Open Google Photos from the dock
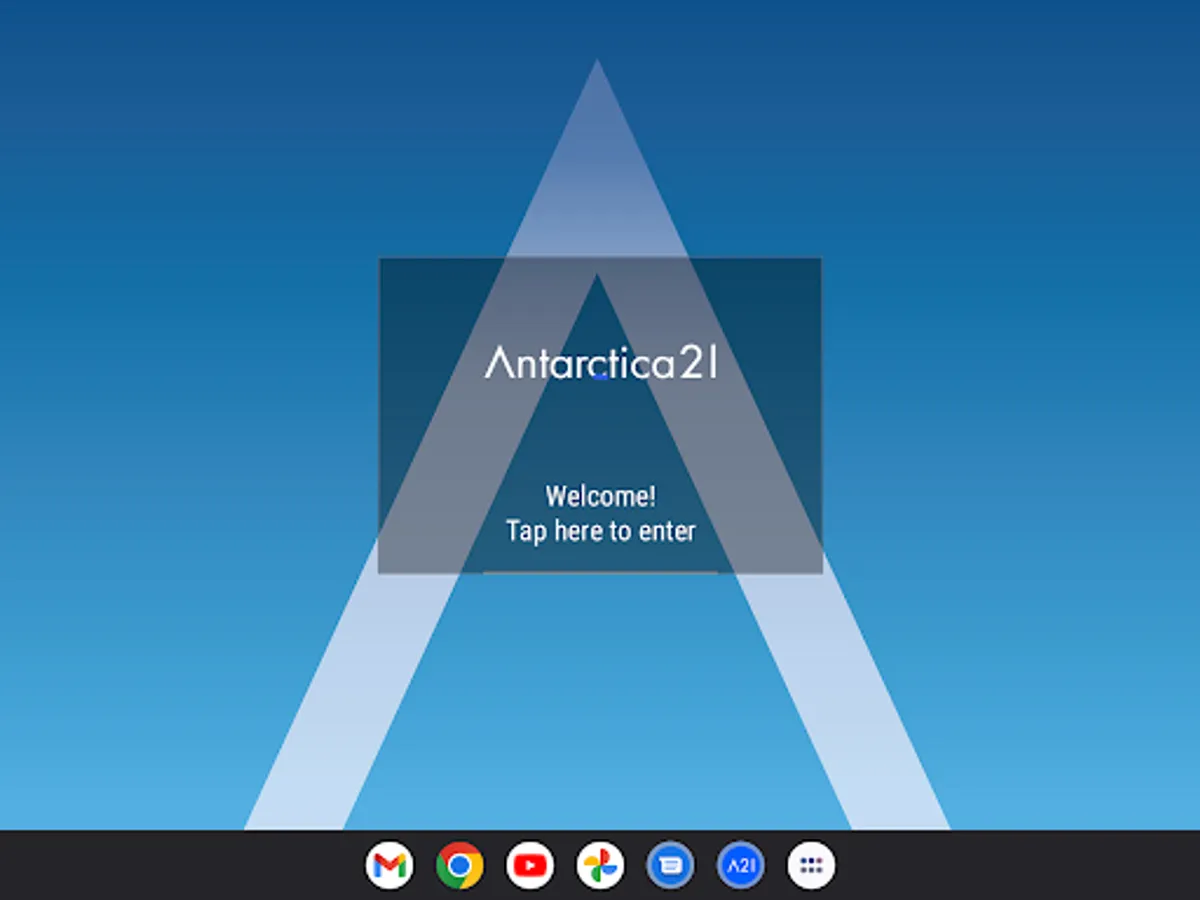Viewport: 1200px width, 900px height. pyautogui.click(x=600, y=865)
